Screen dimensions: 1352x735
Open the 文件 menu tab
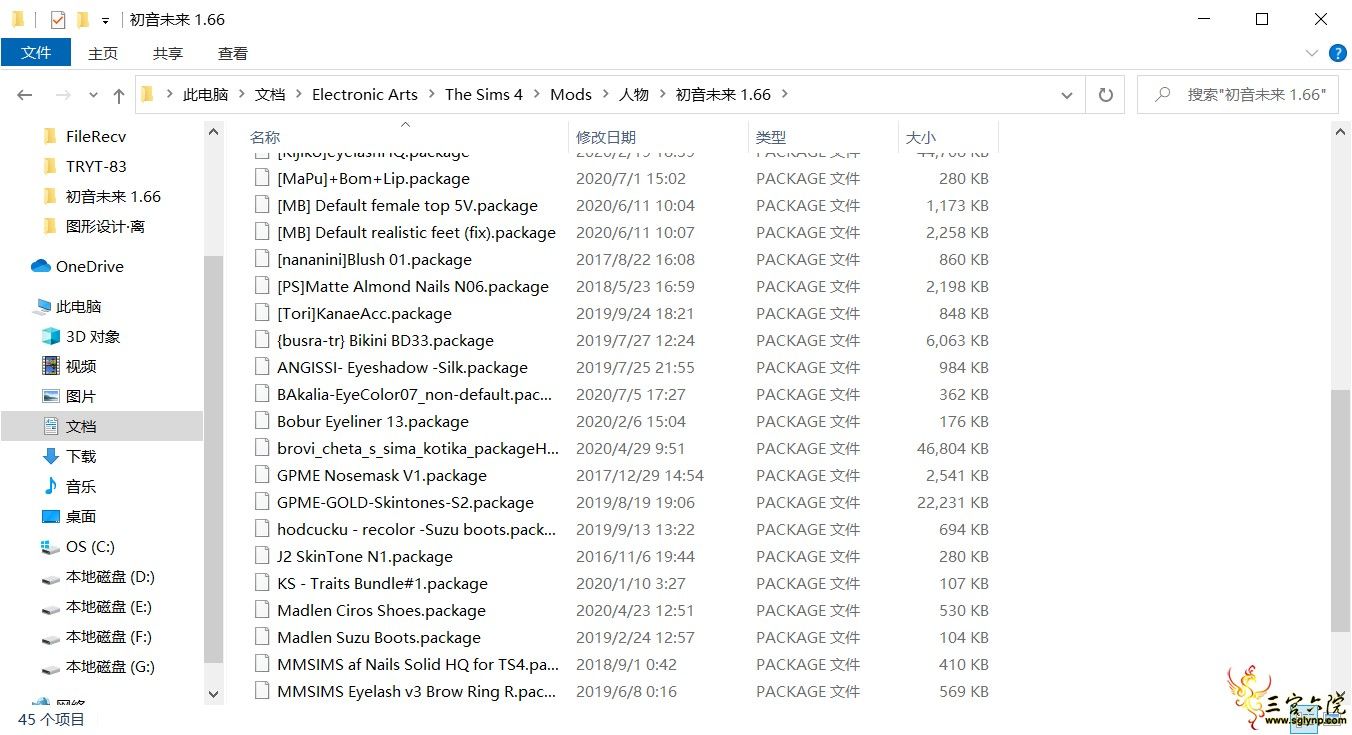coord(36,53)
